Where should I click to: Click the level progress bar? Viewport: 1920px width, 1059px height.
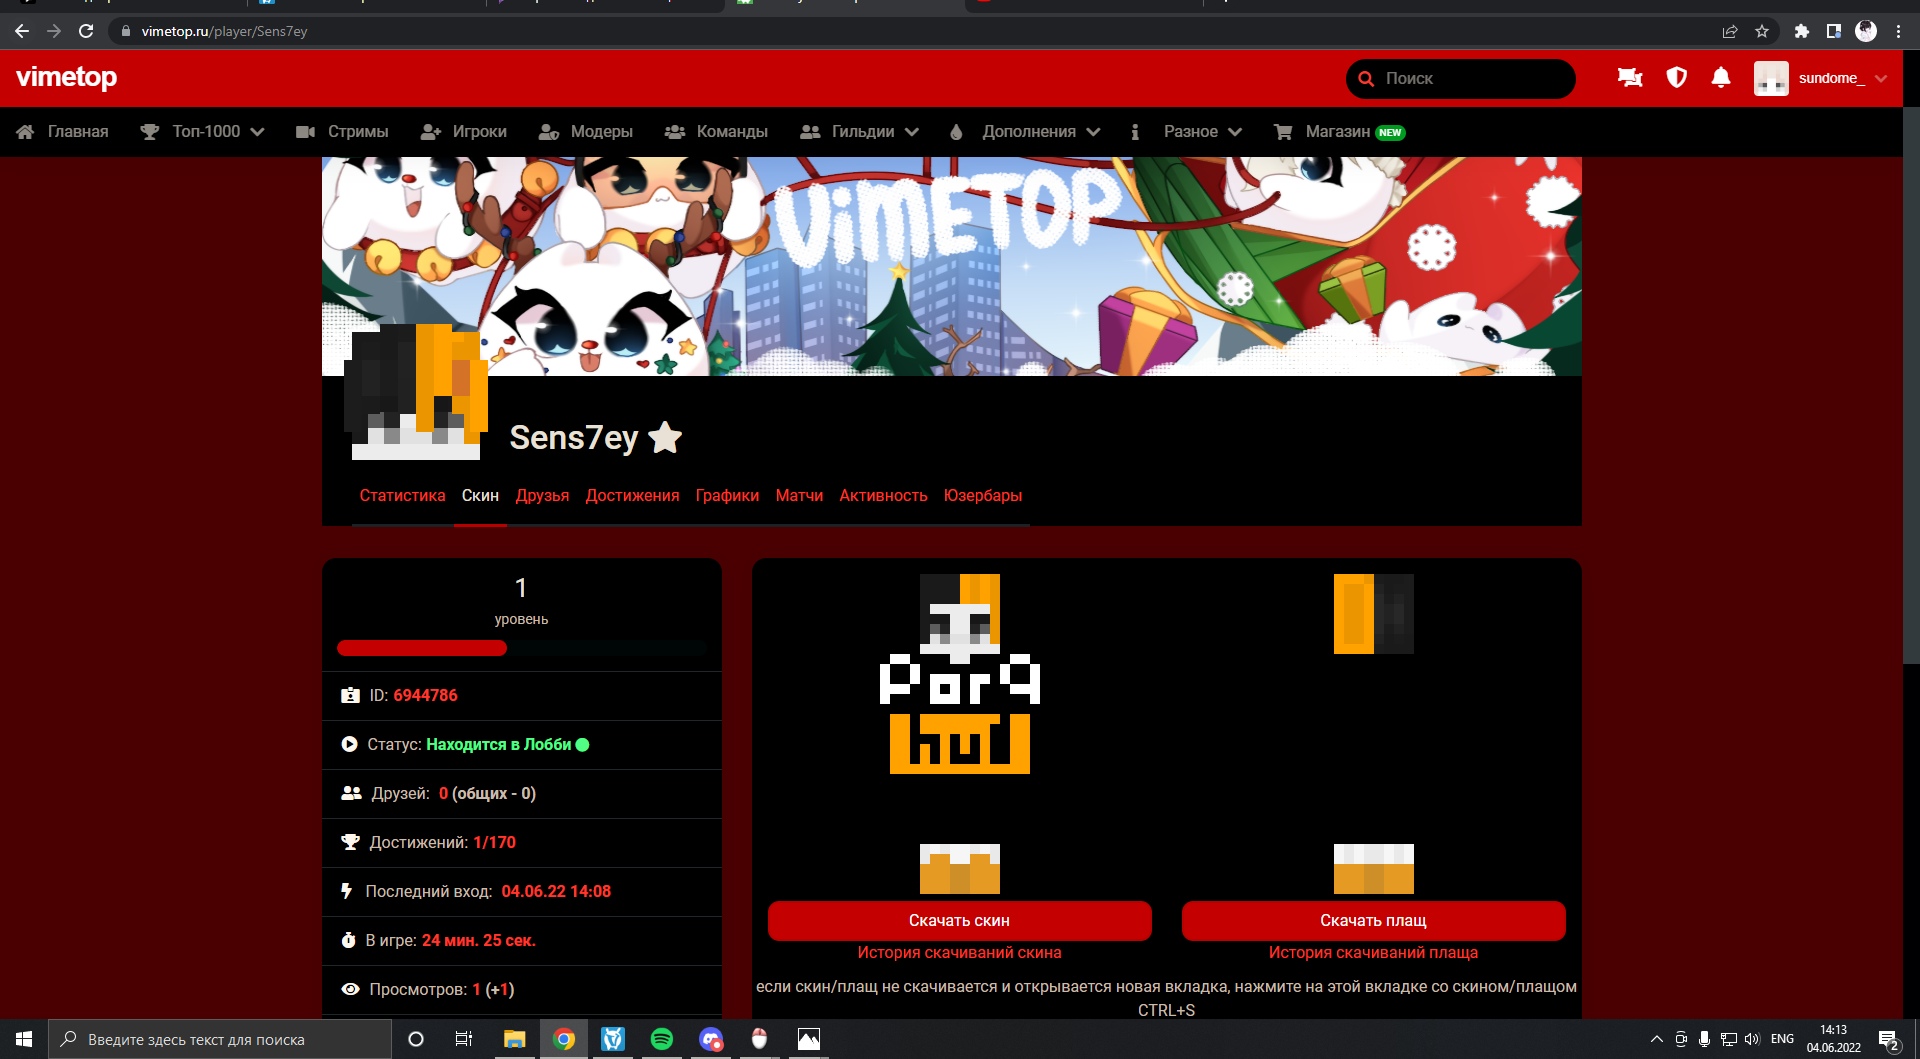(x=521, y=648)
